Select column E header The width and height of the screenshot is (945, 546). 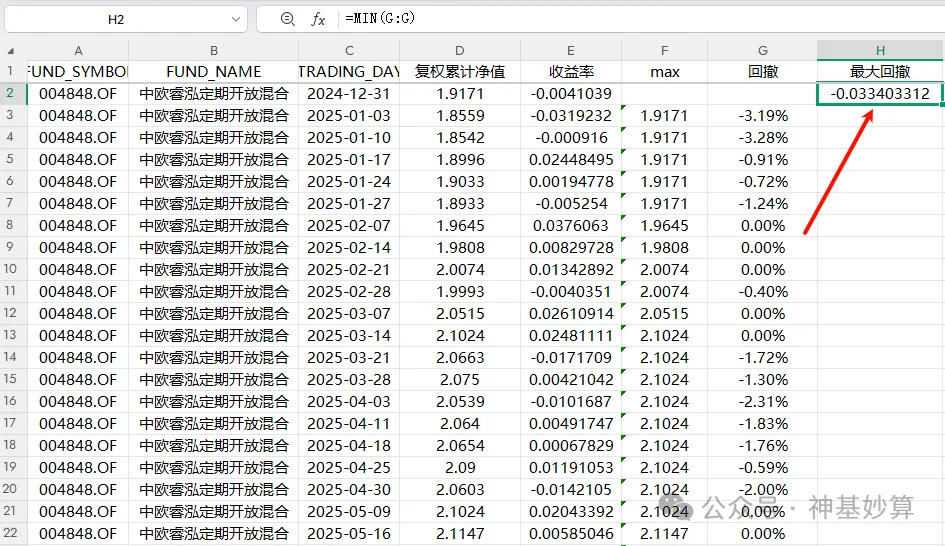tap(571, 51)
